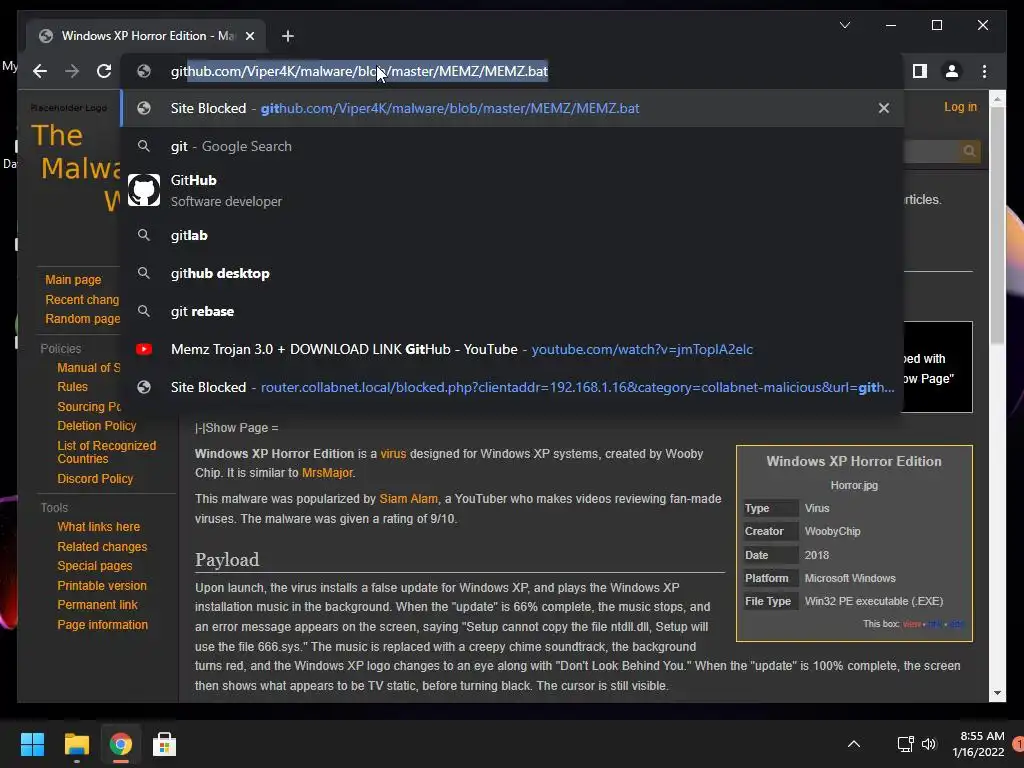Follow the Siam Alam link
The width and height of the screenshot is (1024, 768).
[408, 499]
